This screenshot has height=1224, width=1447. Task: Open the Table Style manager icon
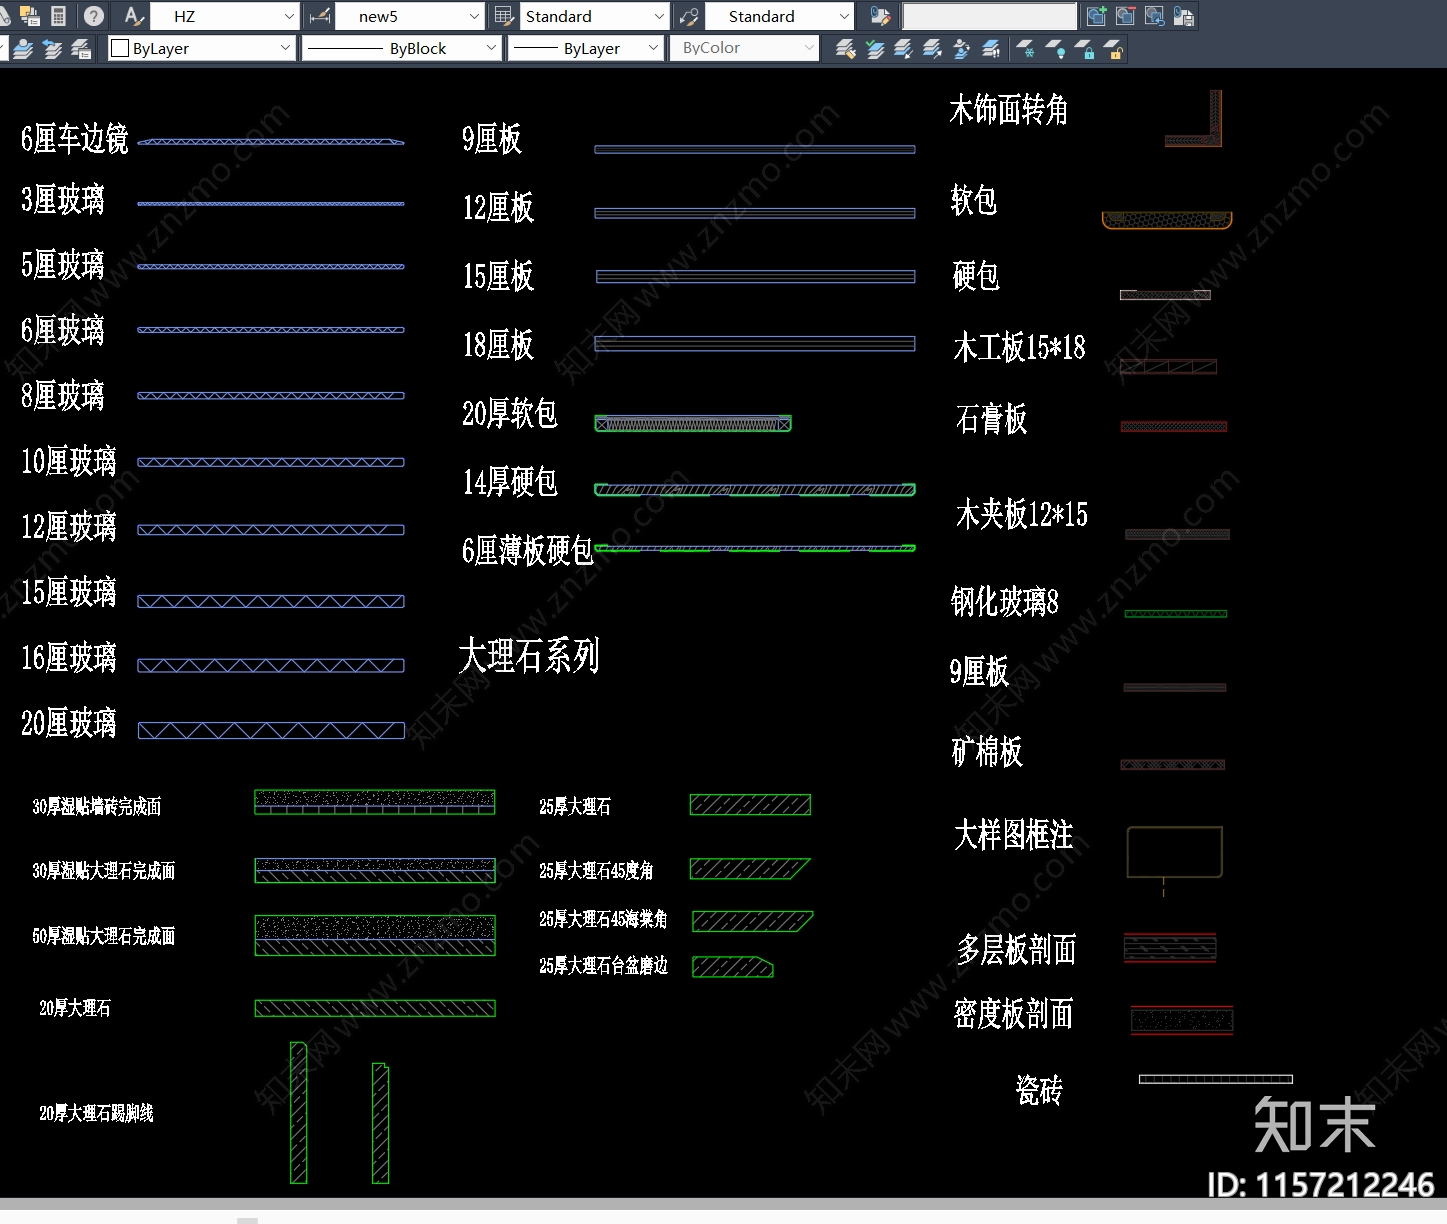tap(505, 16)
